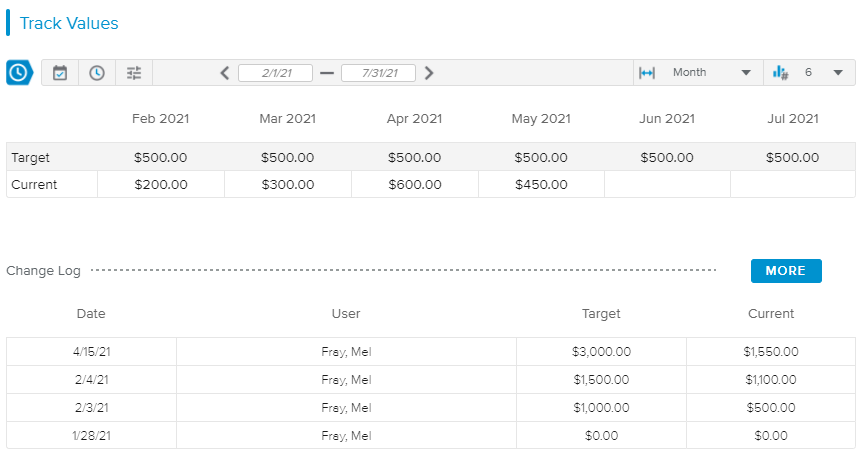Click the Track Values section title
Screen dimensions: 864x455
point(69,23)
